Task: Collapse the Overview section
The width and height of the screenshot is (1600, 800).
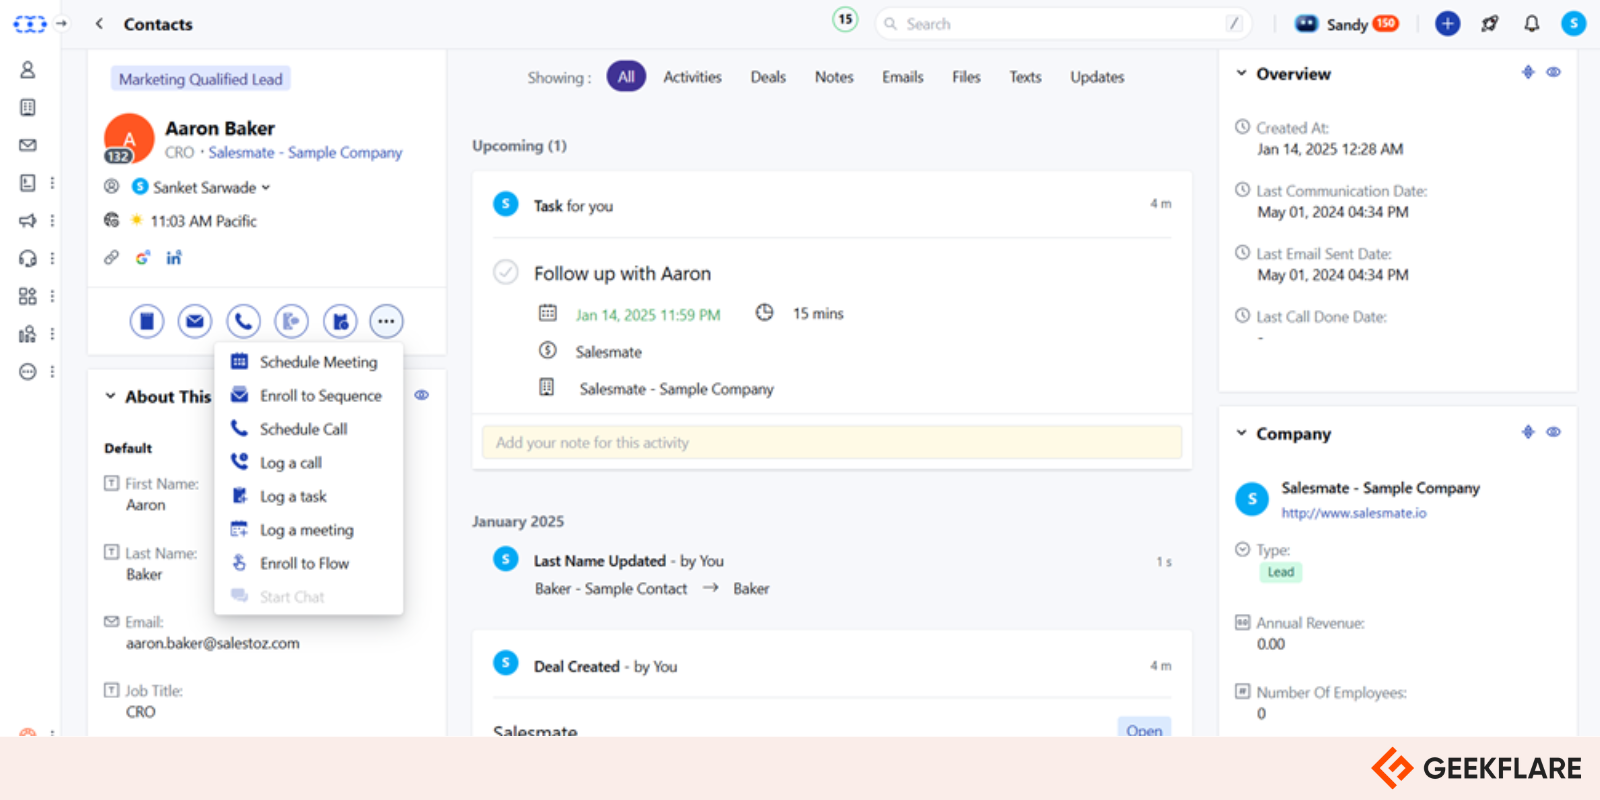Action: (1241, 73)
